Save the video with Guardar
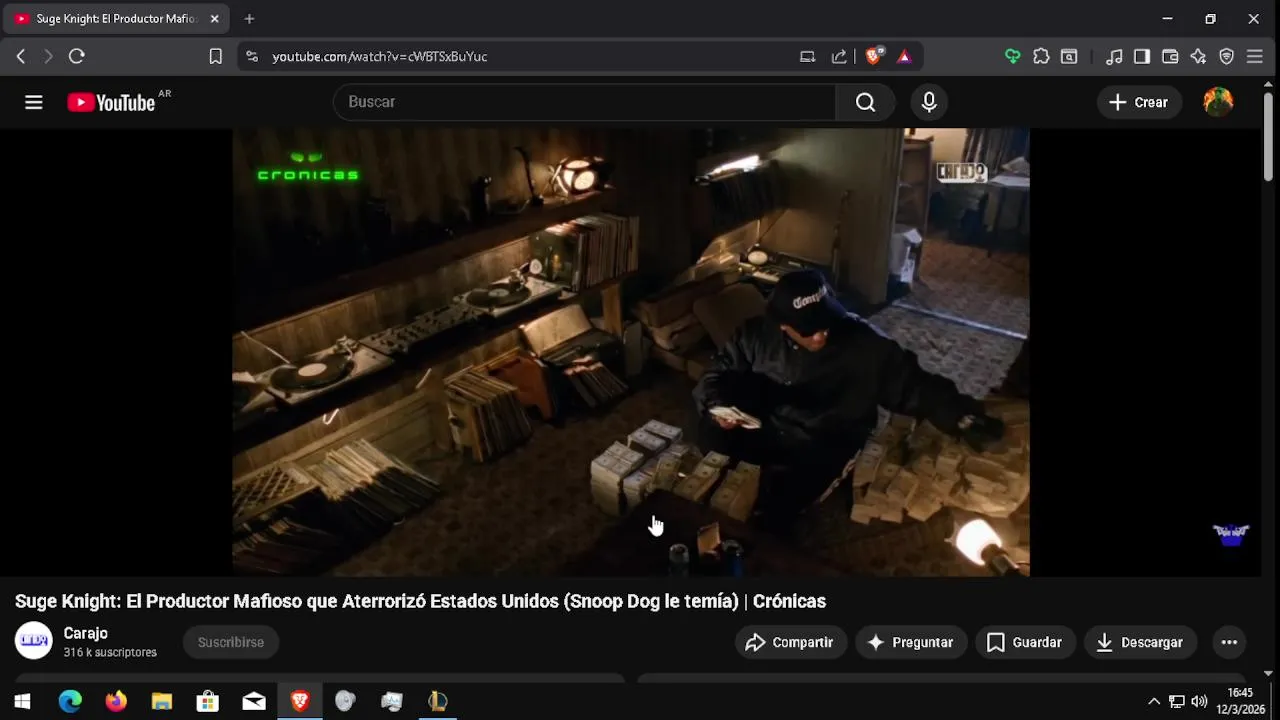The height and width of the screenshot is (720, 1280). coord(1025,642)
